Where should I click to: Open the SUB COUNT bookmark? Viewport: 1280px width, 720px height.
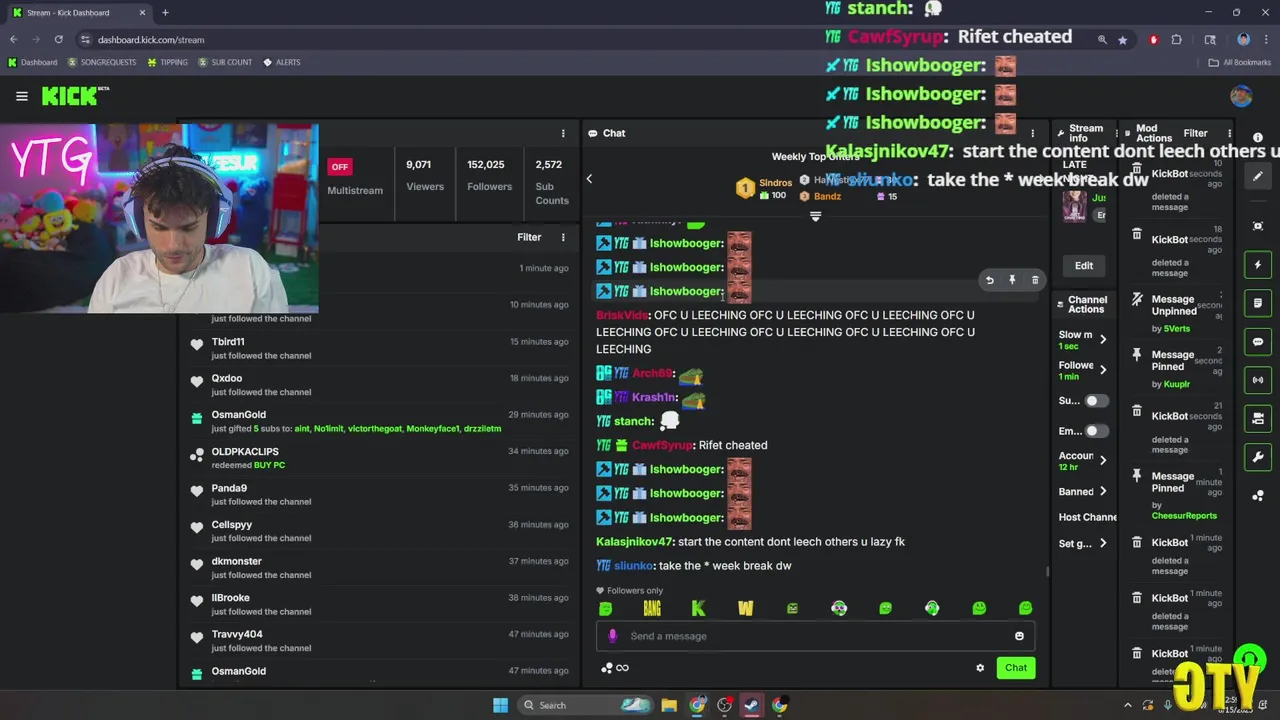click(x=225, y=62)
